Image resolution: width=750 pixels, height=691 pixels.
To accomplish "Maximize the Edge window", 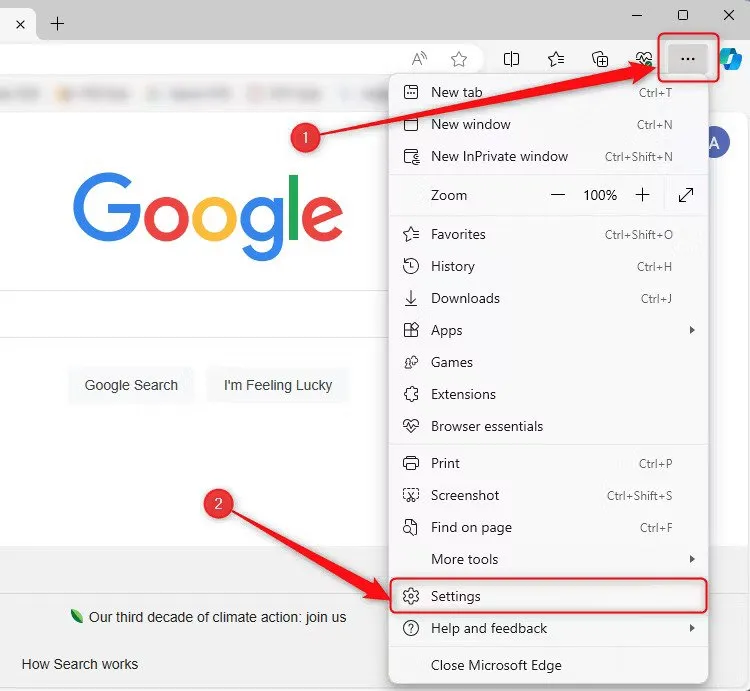I will (x=683, y=15).
